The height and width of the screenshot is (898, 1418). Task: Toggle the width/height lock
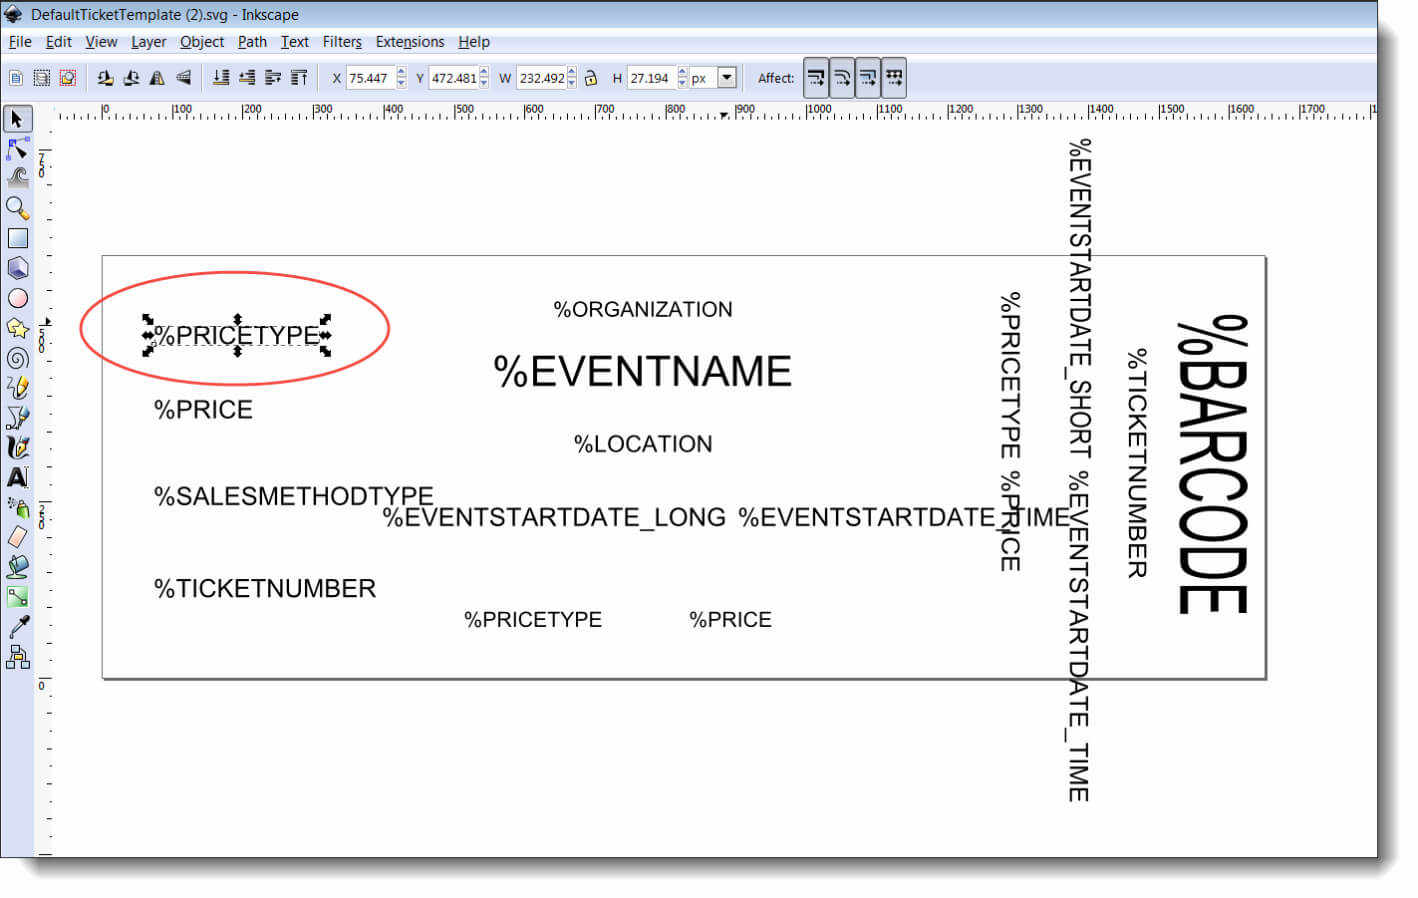591,78
